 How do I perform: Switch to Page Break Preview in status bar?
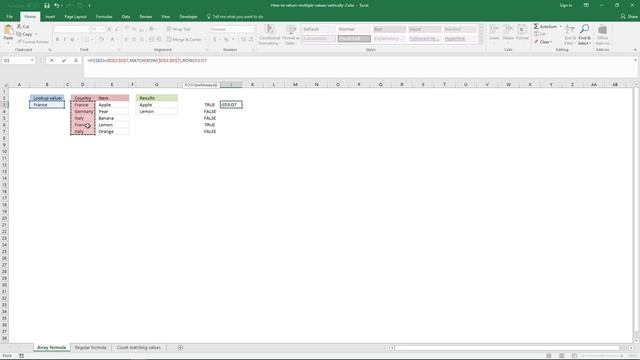tap(574, 356)
